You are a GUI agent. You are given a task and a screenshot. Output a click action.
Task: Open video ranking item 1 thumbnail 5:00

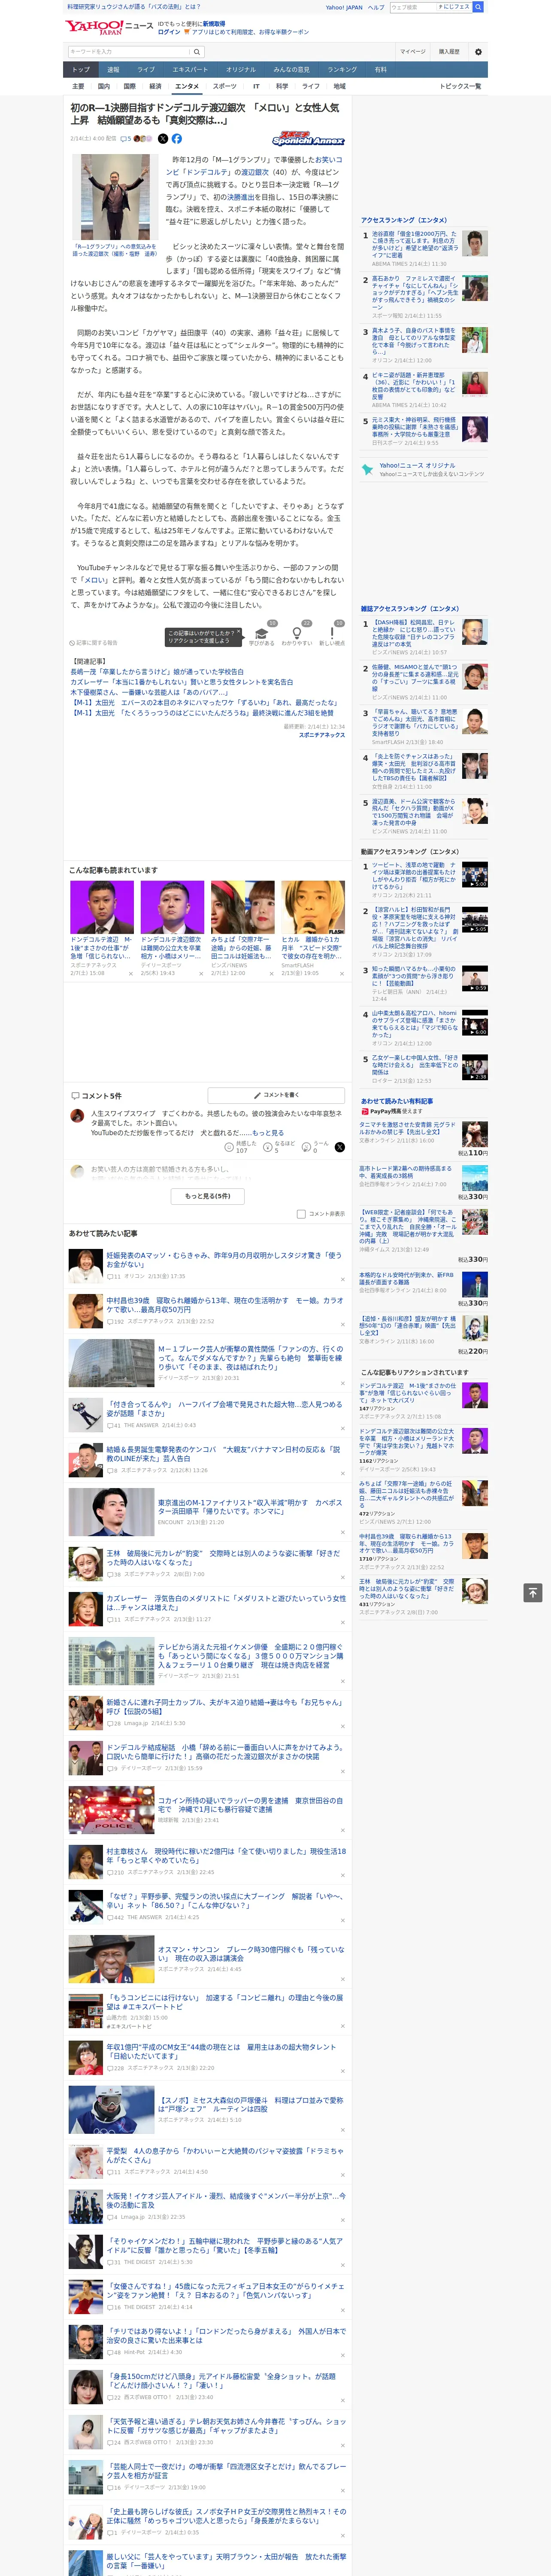tap(475, 875)
